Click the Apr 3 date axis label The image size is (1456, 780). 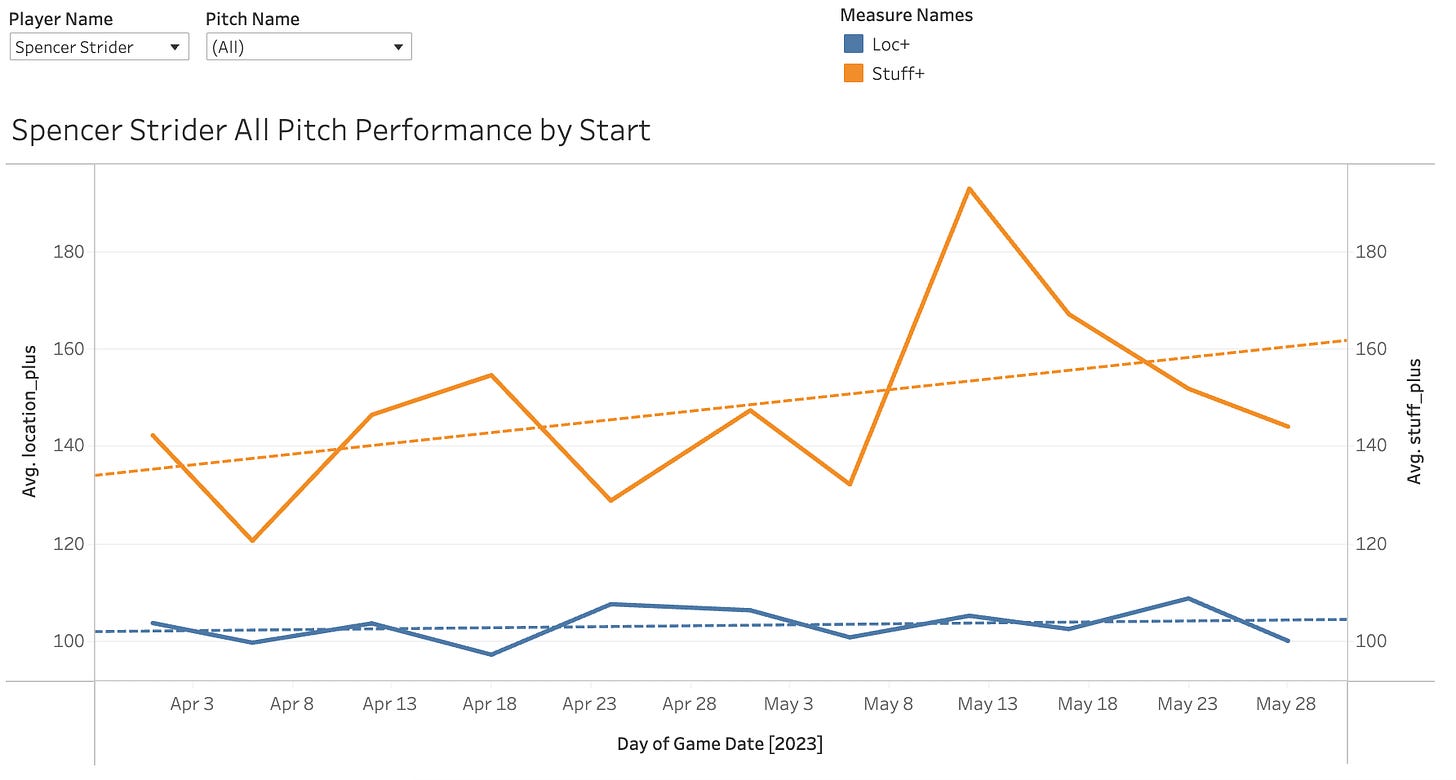pyautogui.click(x=192, y=704)
